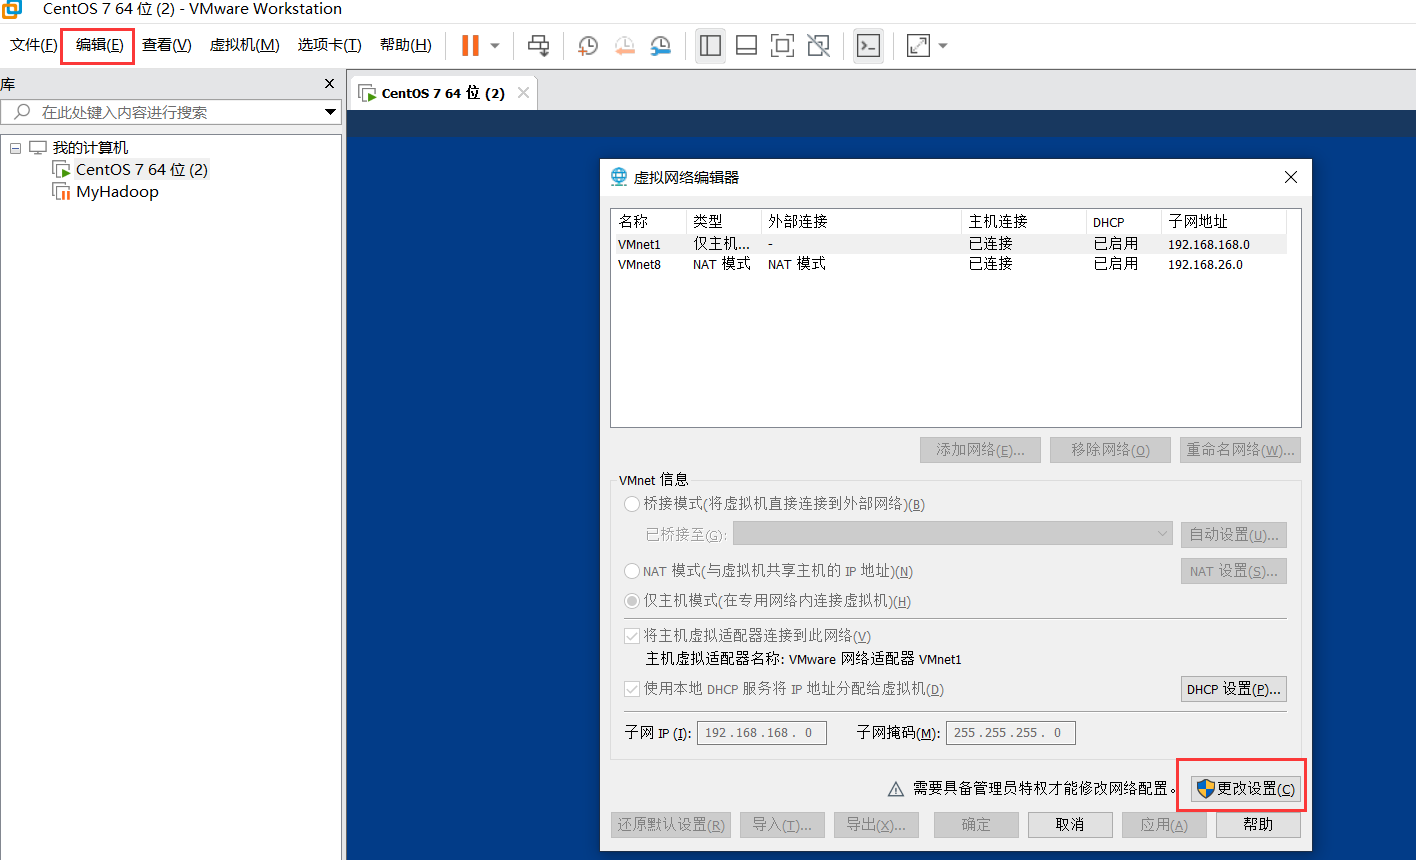Click subnet address 192.168.26.0
This screenshot has height=860, width=1416.
pyautogui.click(x=1205, y=265)
